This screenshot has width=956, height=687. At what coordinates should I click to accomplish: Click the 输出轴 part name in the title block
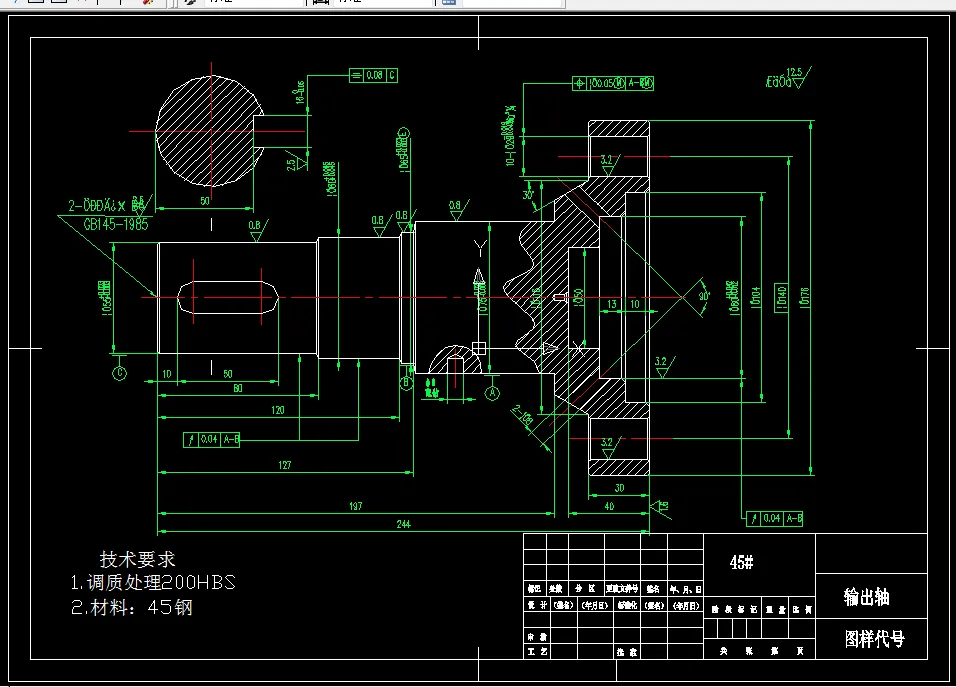click(x=866, y=598)
